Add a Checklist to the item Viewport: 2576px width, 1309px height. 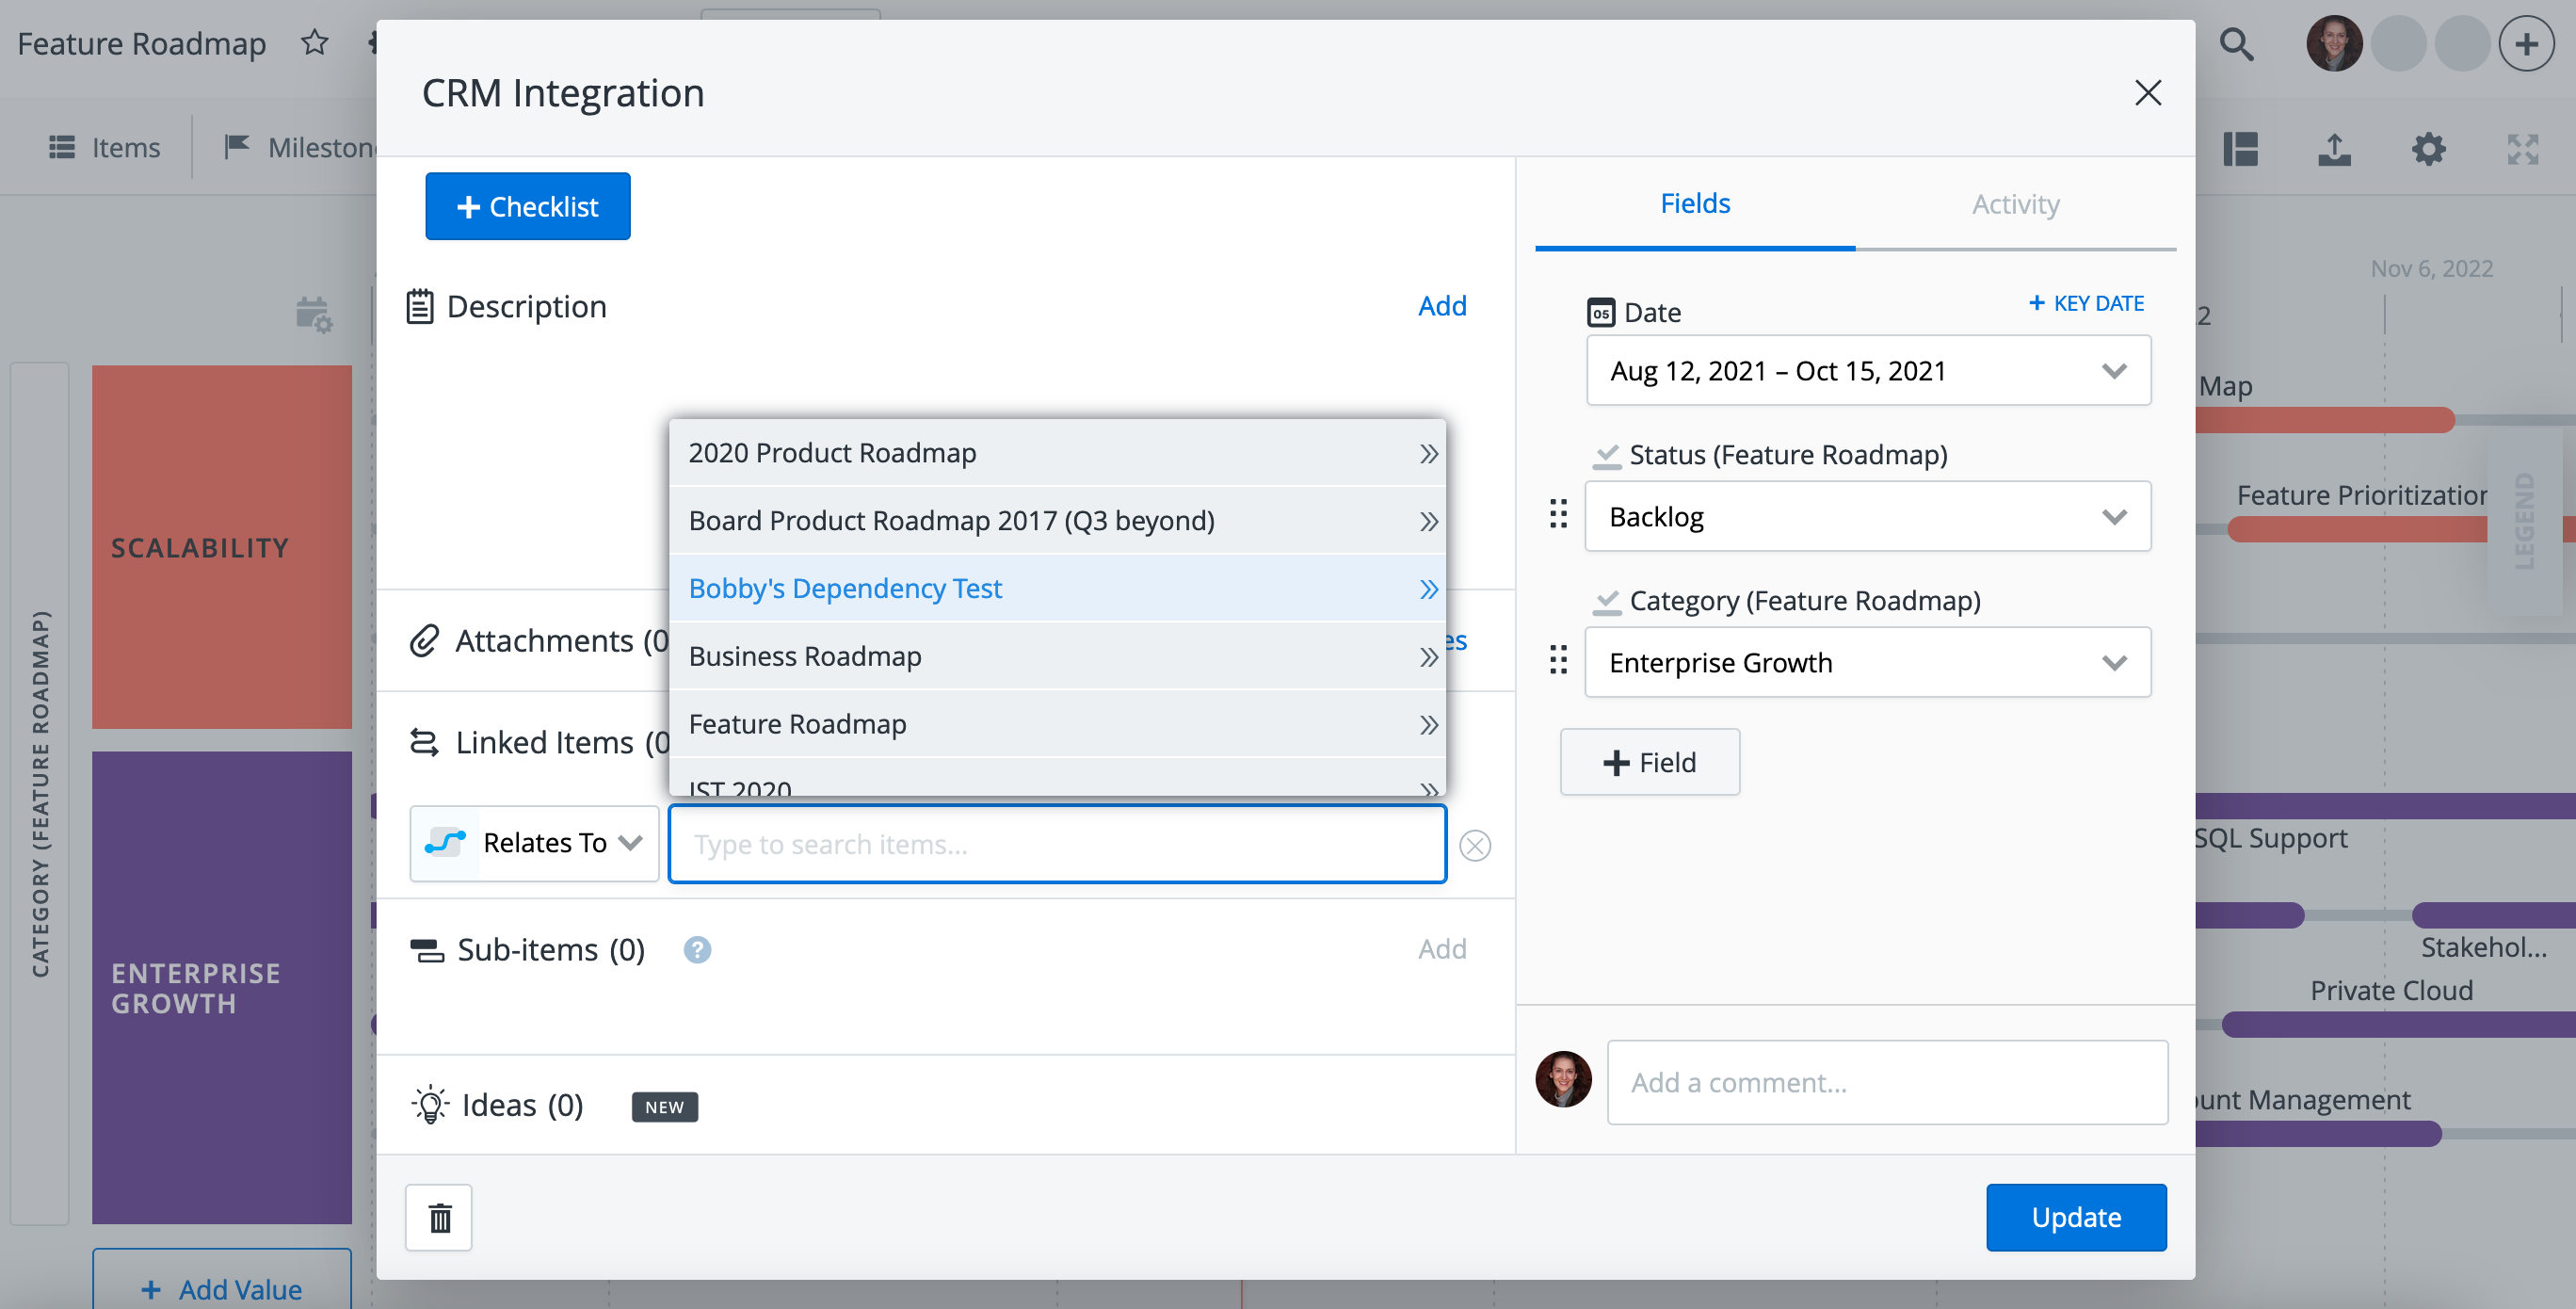(x=528, y=206)
